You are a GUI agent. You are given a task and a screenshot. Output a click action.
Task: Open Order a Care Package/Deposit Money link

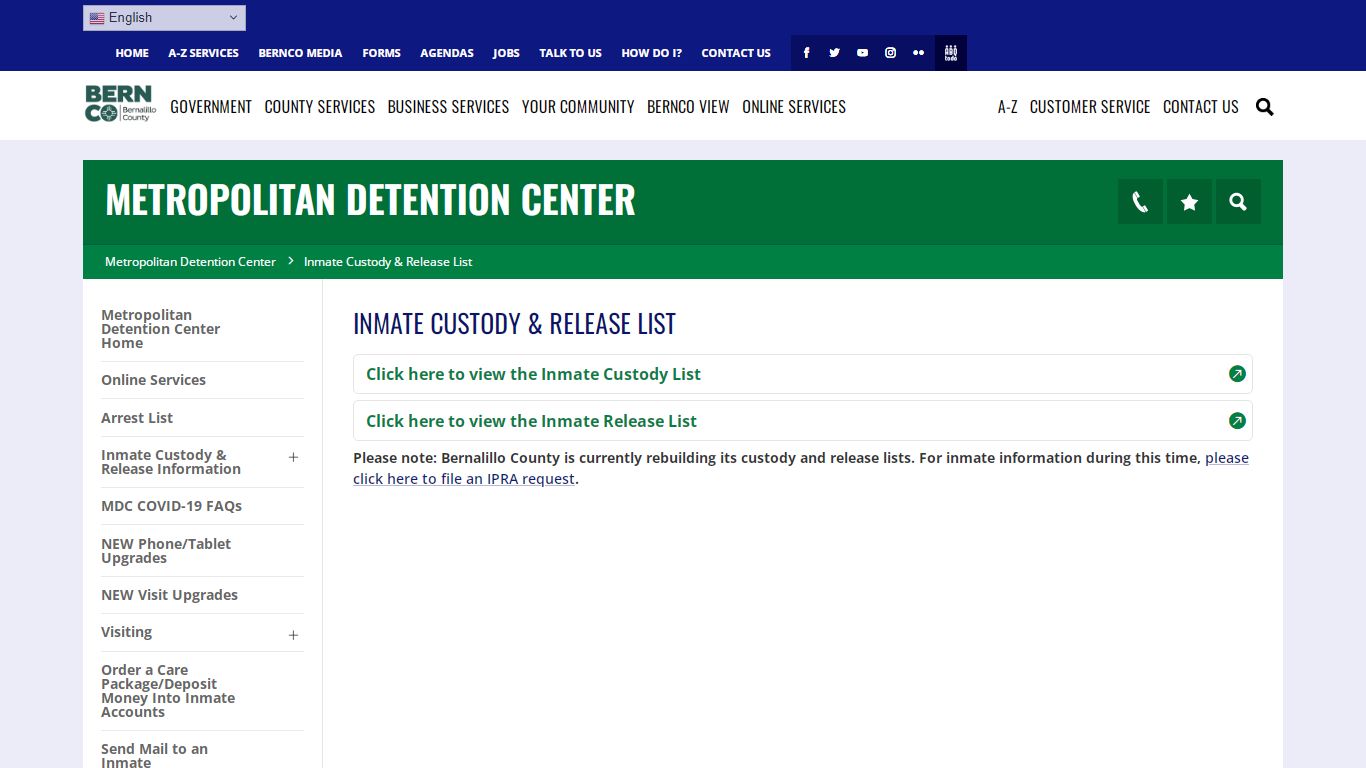(x=168, y=691)
